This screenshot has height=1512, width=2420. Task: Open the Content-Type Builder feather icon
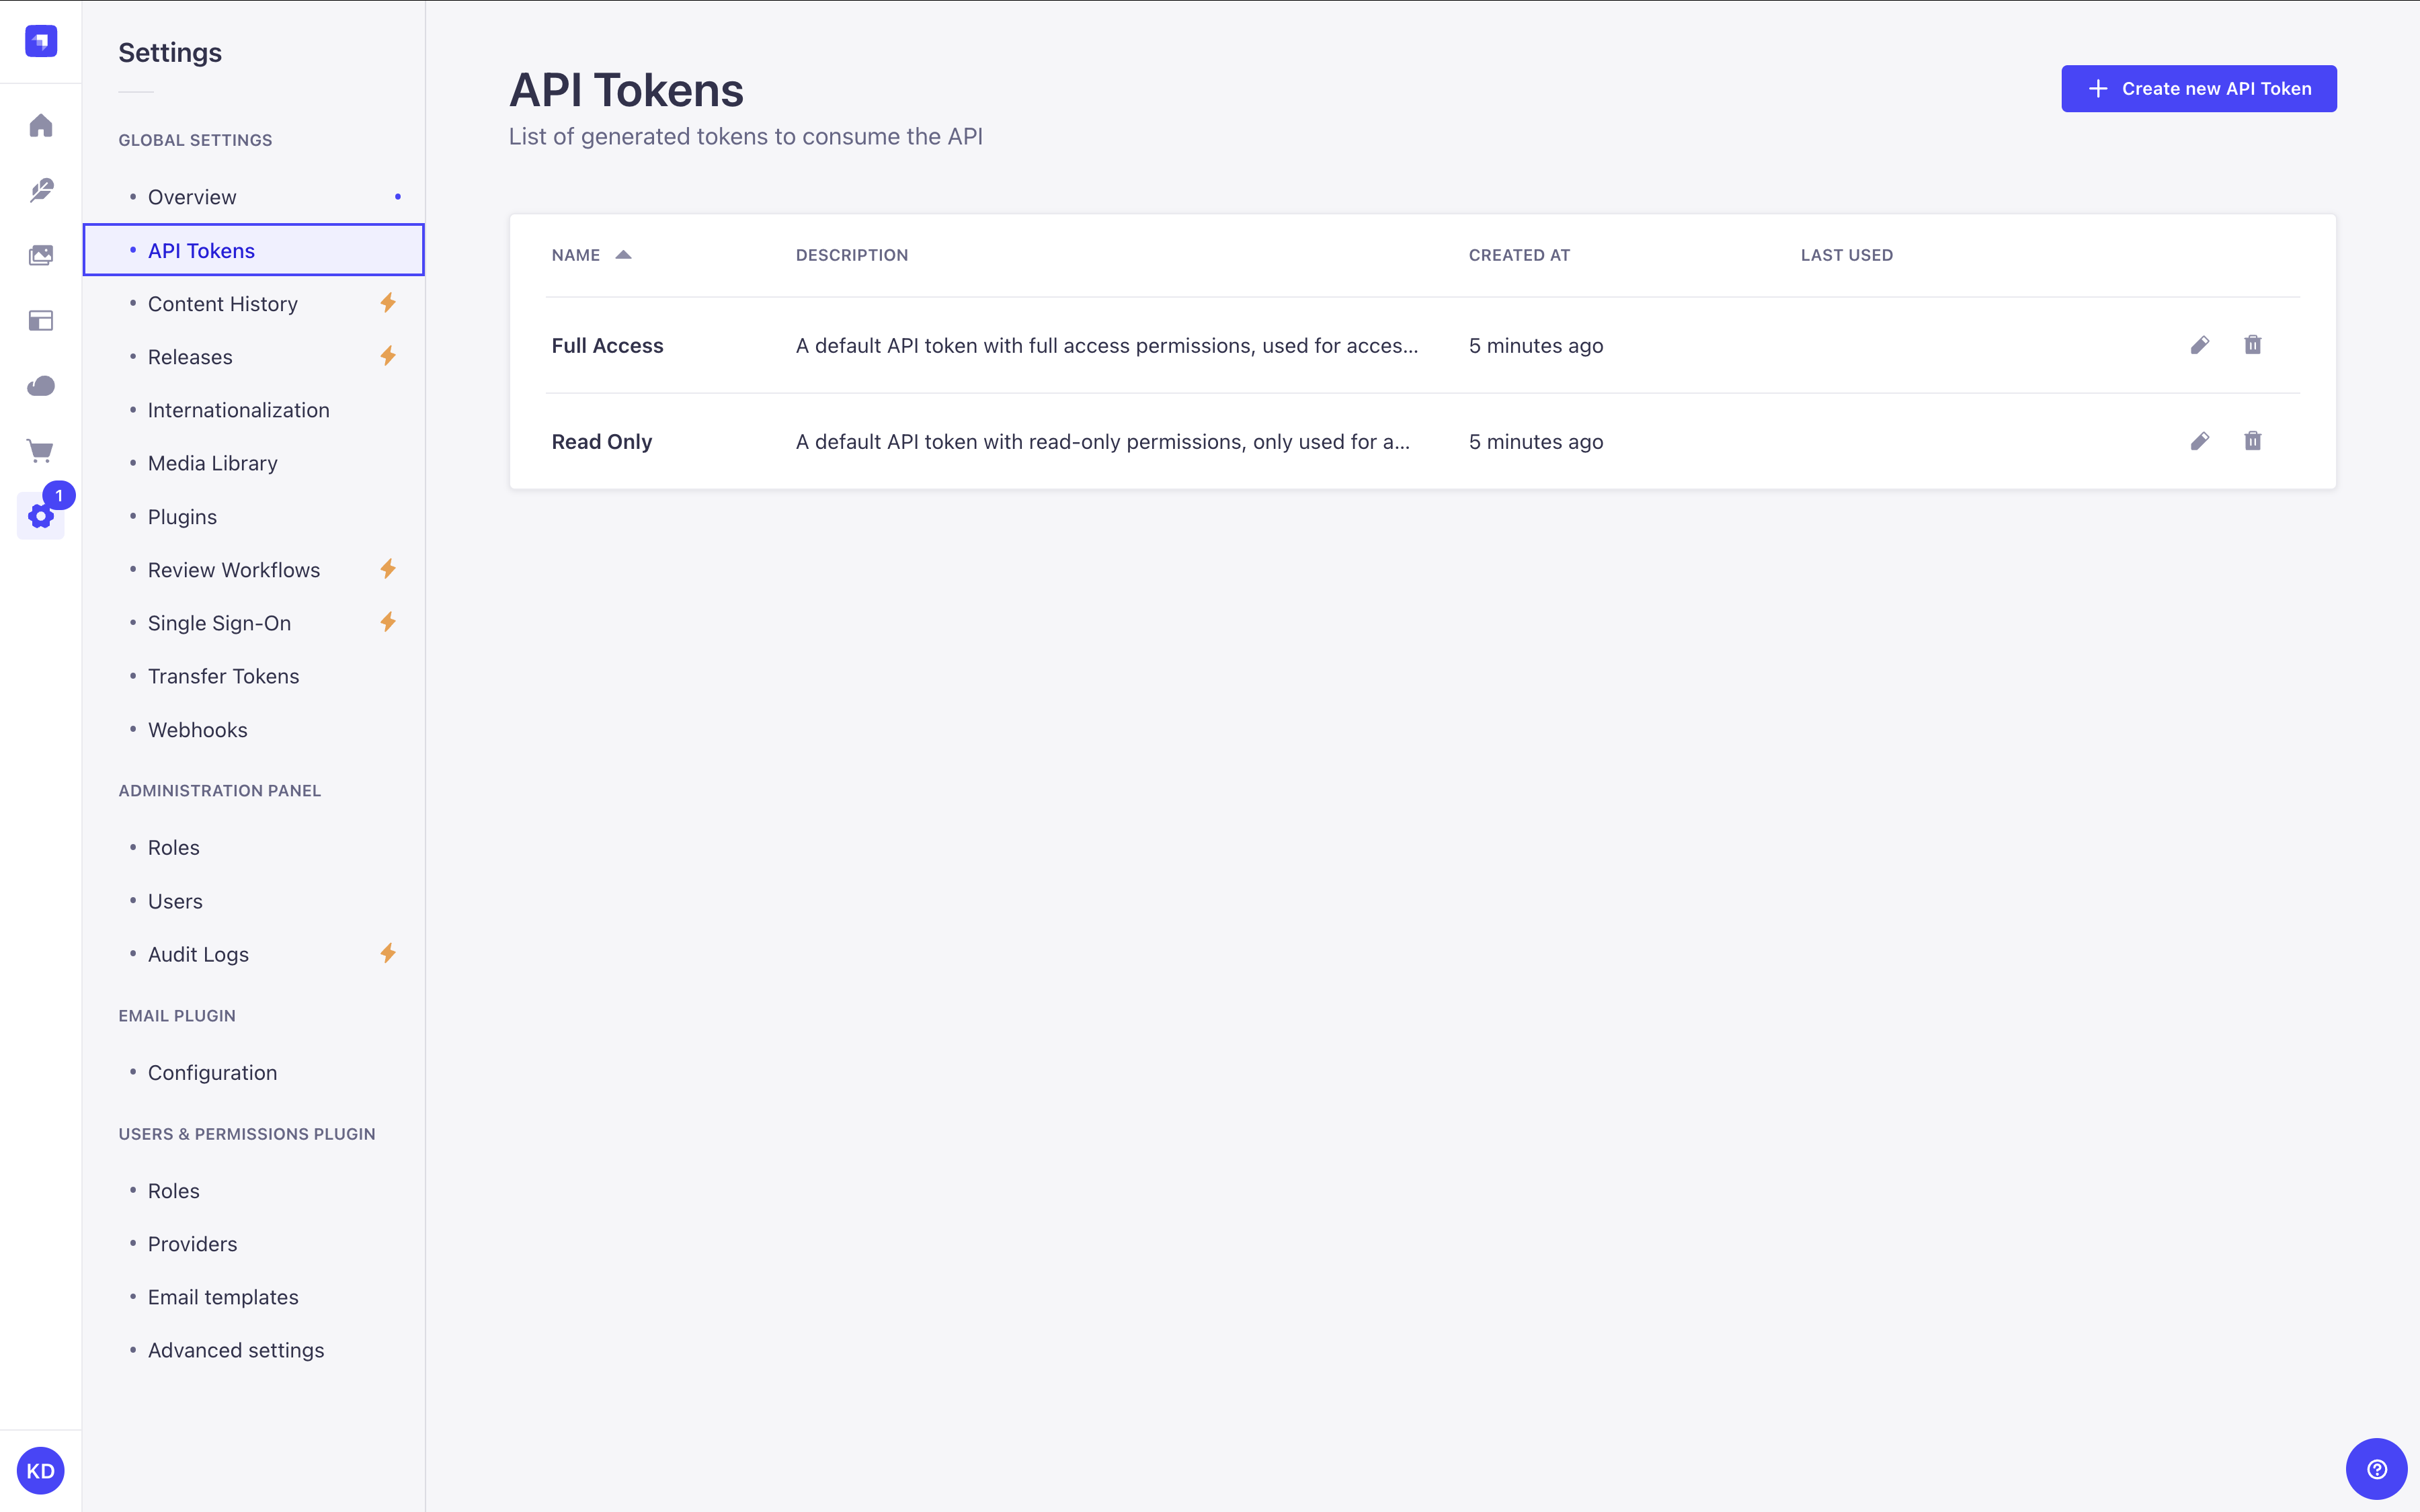pyautogui.click(x=41, y=190)
